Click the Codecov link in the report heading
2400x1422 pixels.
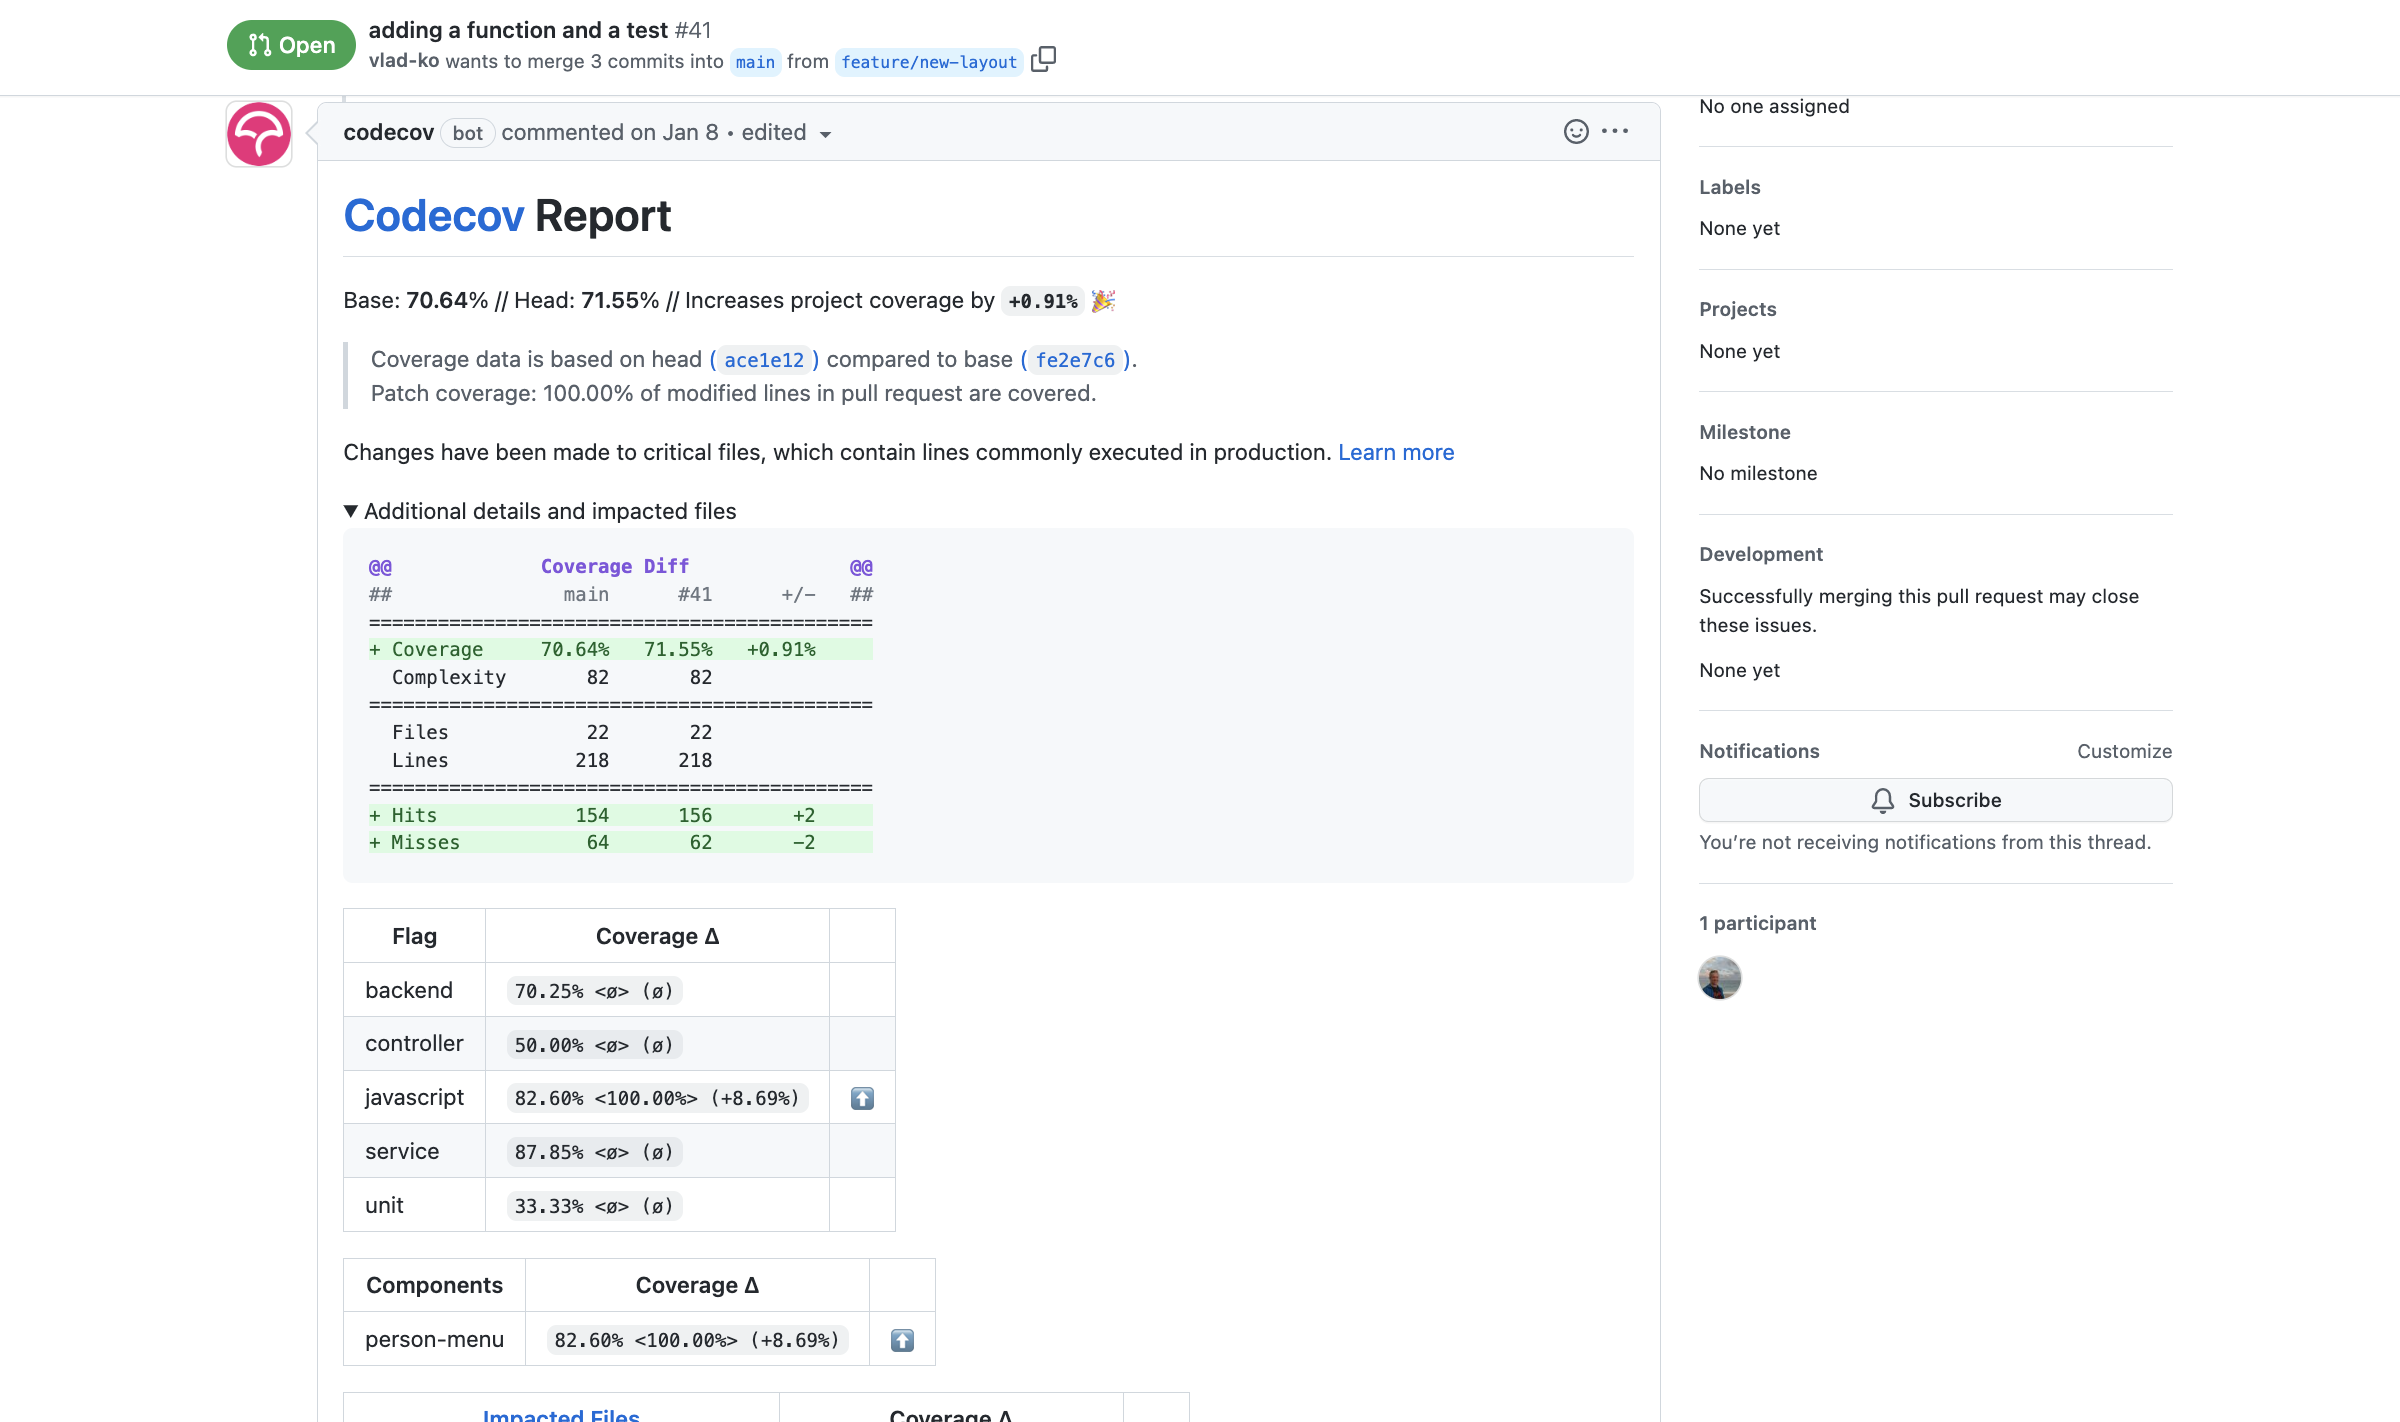pos(434,215)
